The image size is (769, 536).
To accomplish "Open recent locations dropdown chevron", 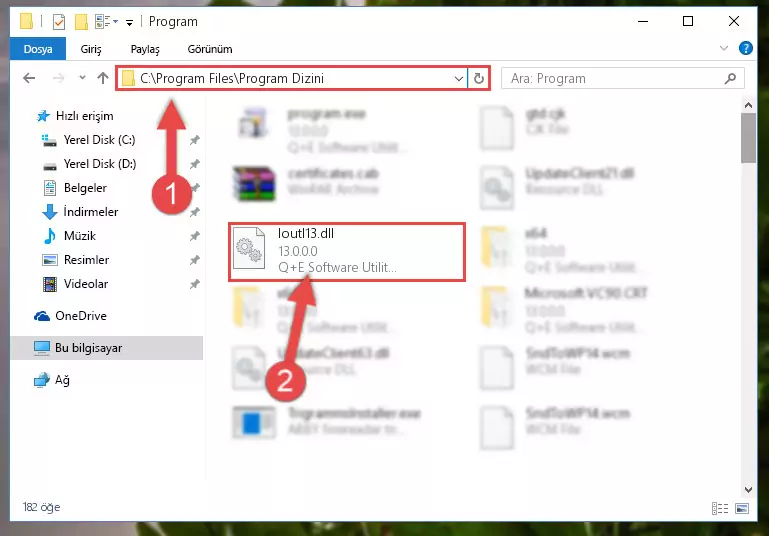I will pyautogui.click(x=82, y=77).
